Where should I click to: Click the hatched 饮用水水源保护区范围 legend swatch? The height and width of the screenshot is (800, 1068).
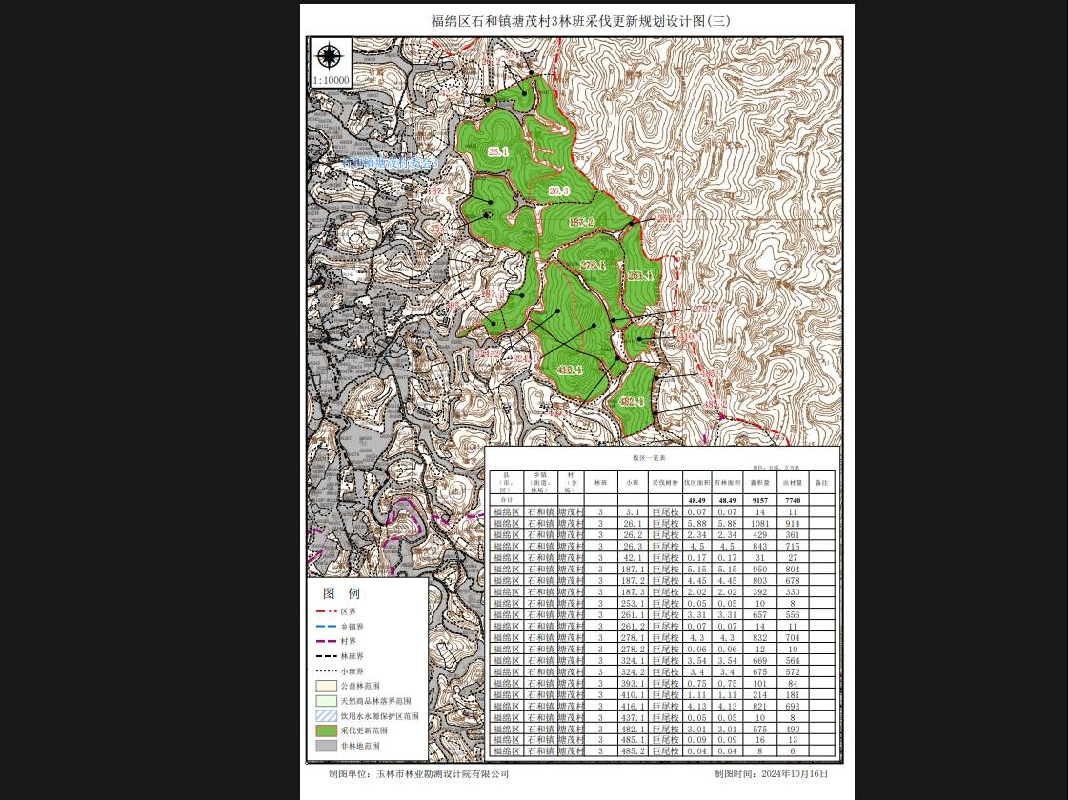[x=326, y=716]
